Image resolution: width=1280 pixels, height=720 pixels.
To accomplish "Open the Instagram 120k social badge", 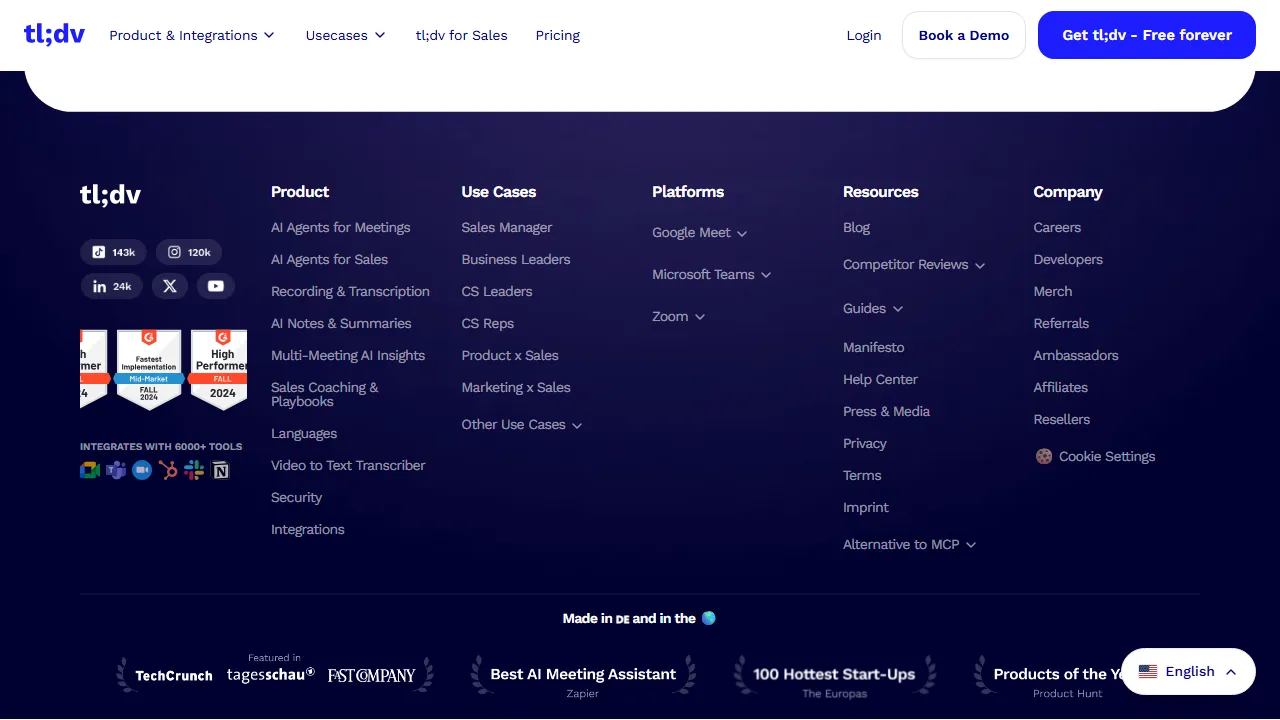I will pos(189,252).
